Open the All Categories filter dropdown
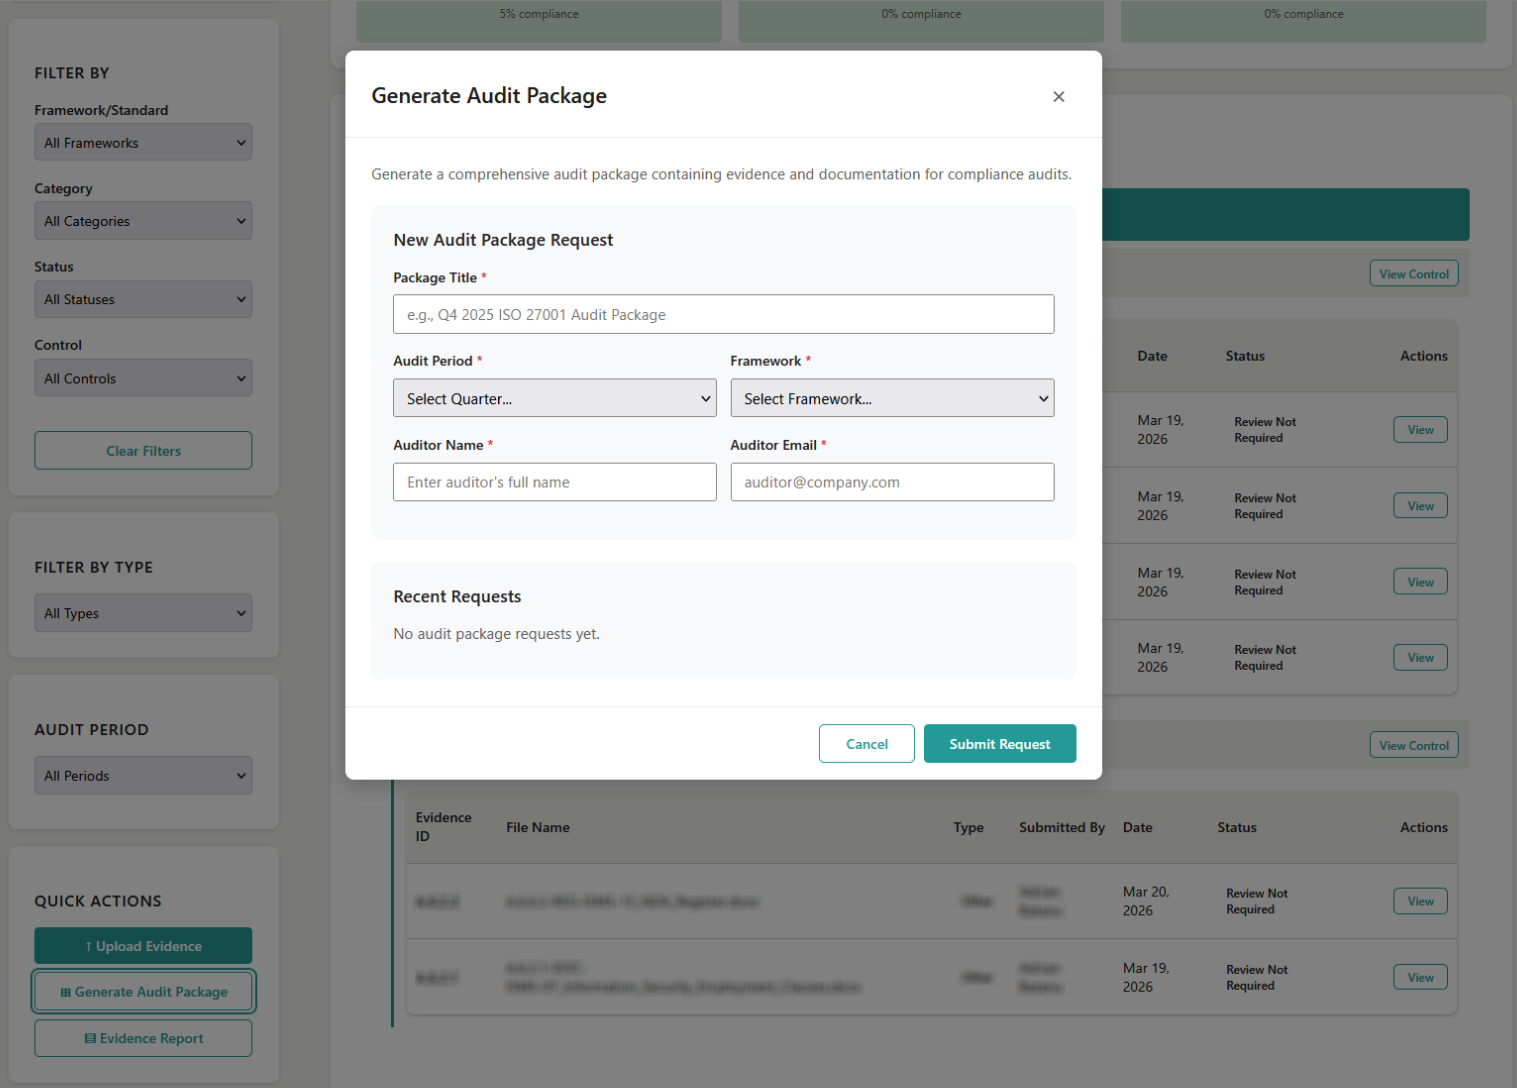Image resolution: width=1517 pixels, height=1088 pixels. point(143,221)
